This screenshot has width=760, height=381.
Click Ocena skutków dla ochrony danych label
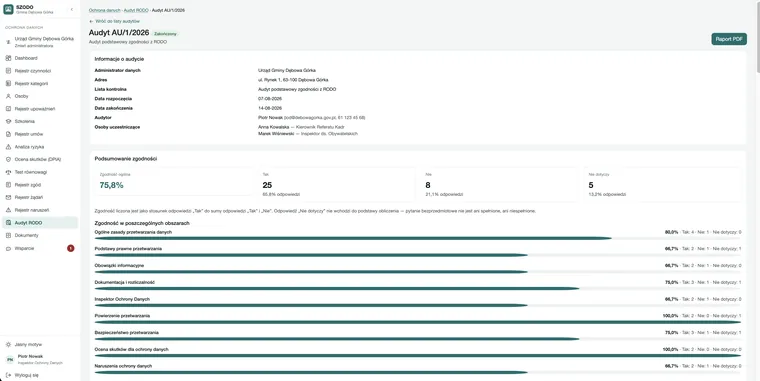click(132, 349)
